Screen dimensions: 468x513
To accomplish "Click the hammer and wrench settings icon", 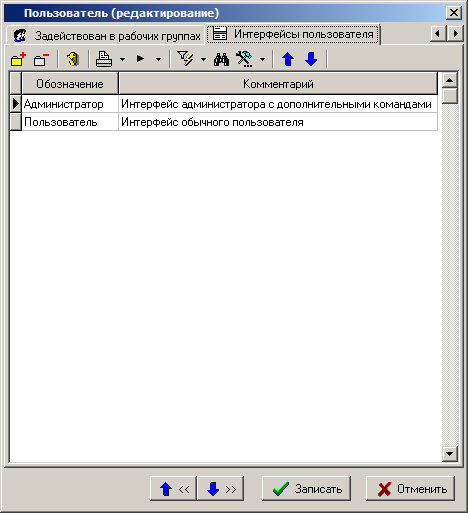I will coord(244,60).
